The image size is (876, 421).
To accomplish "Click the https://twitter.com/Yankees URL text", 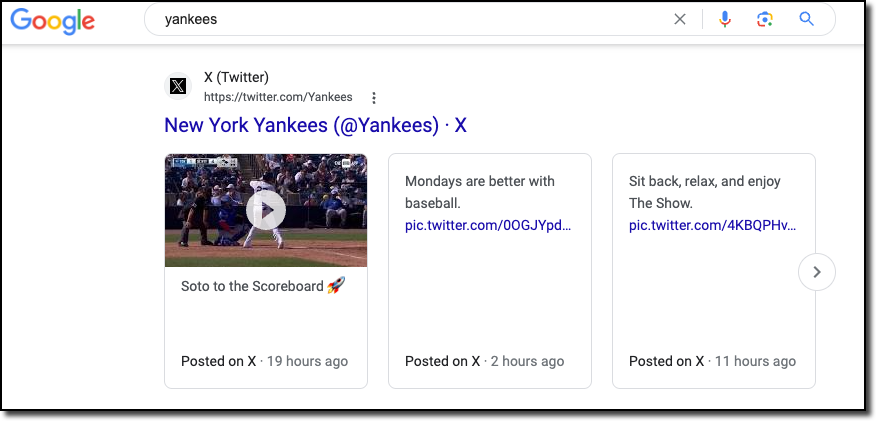I will click(278, 97).
